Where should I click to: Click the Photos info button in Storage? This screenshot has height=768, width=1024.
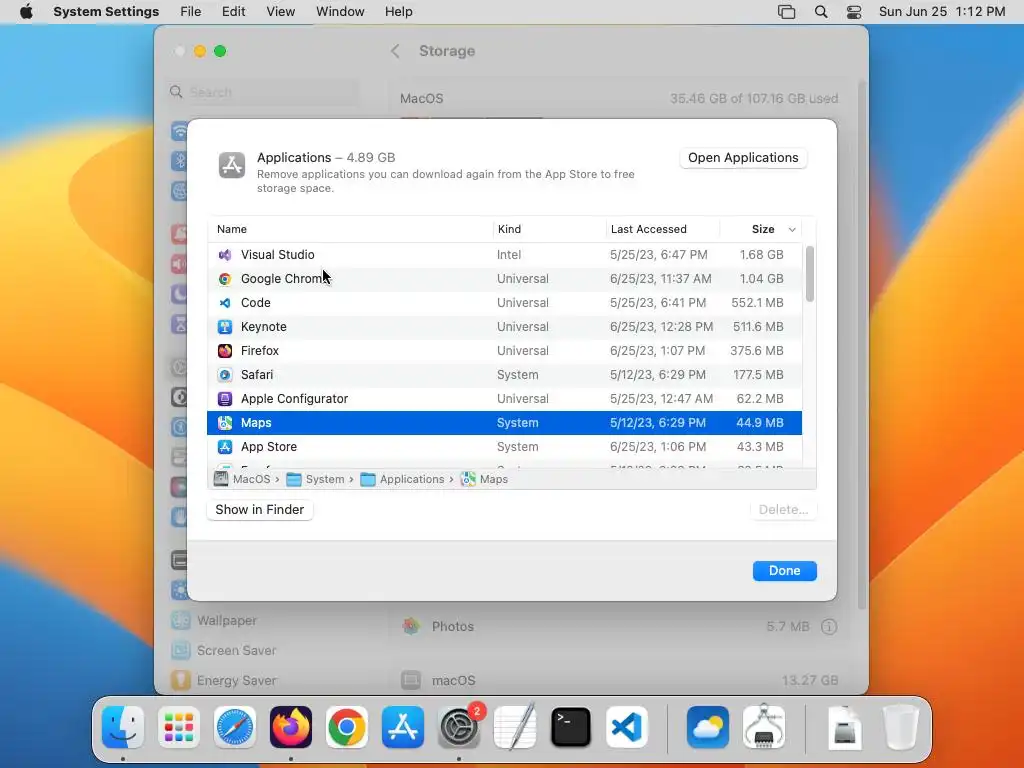tap(829, 627)
